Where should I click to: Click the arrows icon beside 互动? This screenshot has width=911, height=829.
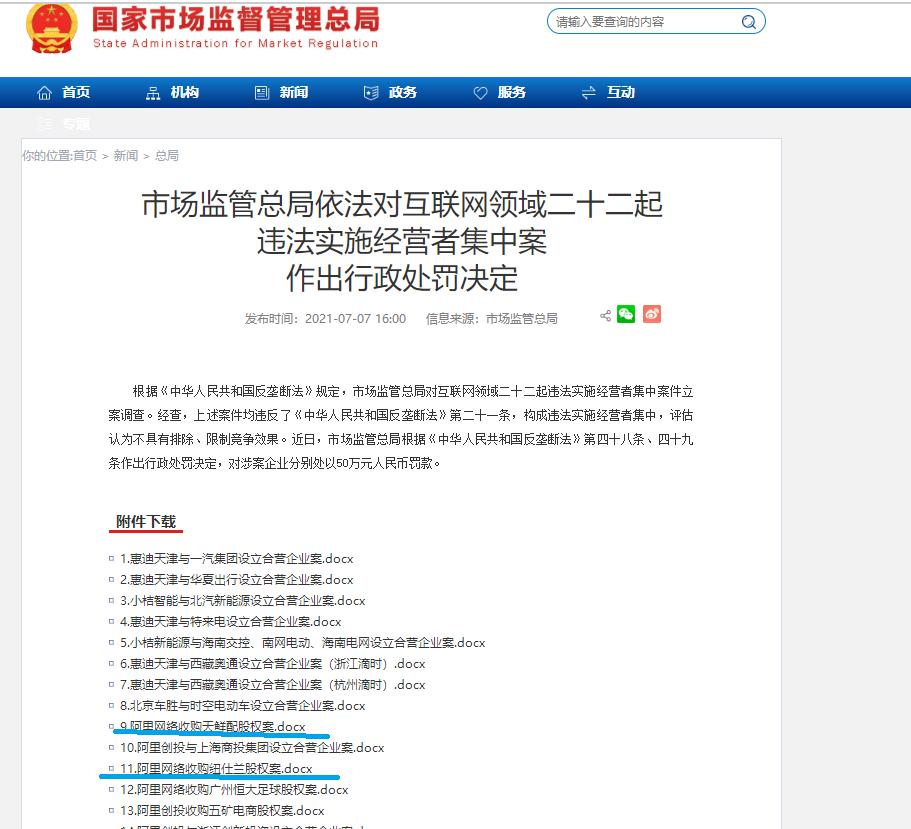(x=588, y=92)
